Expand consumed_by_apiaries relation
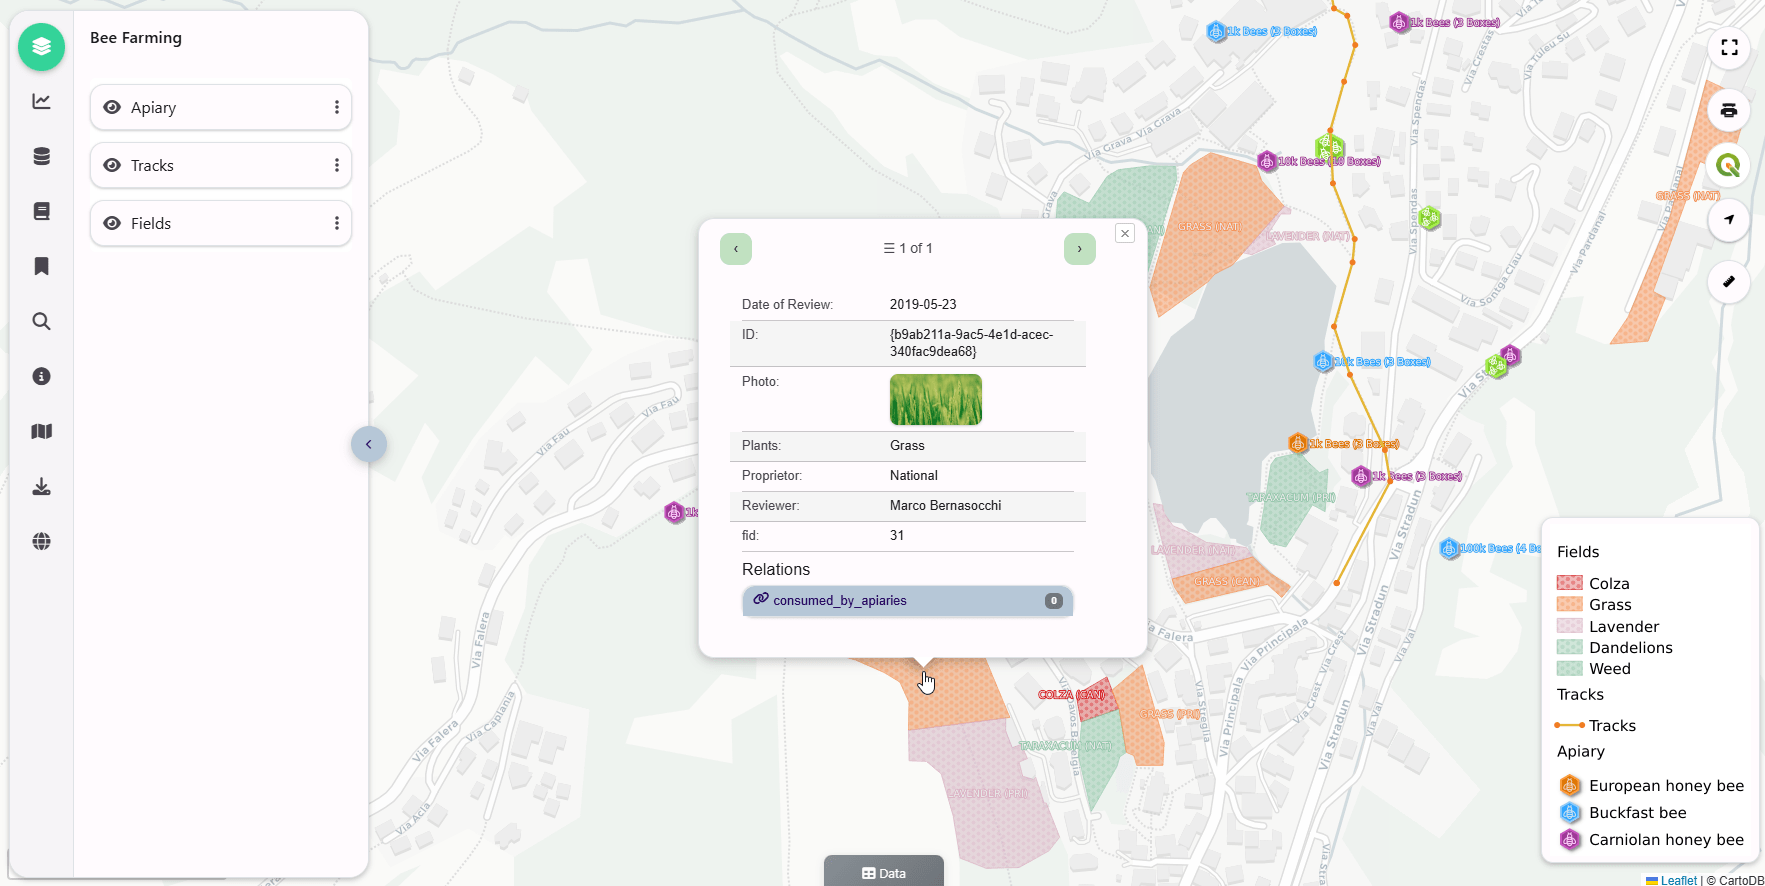Image resolution: width=1765 pixels, height=886 pixels. pos(907,601)
